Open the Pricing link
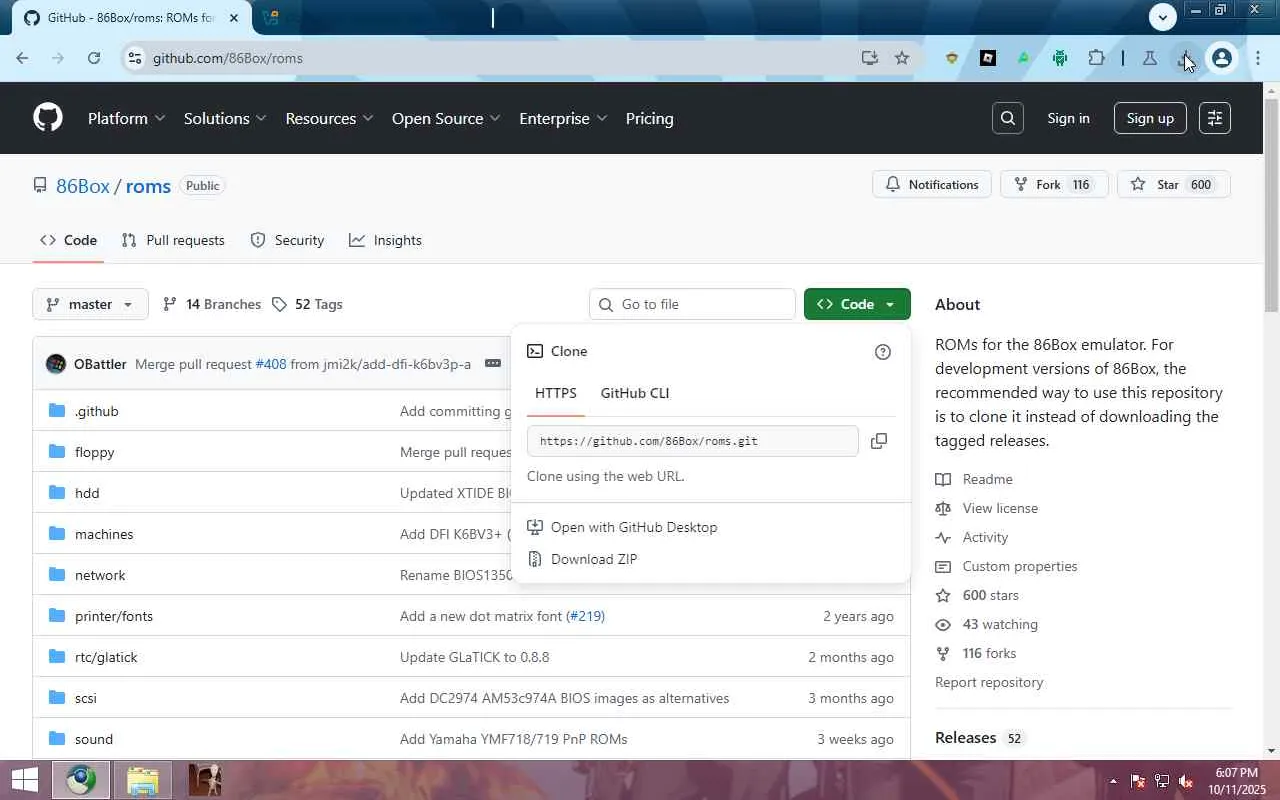This screenshot has width=1280, height=800. pyautogui.click(x=649, y=118)
